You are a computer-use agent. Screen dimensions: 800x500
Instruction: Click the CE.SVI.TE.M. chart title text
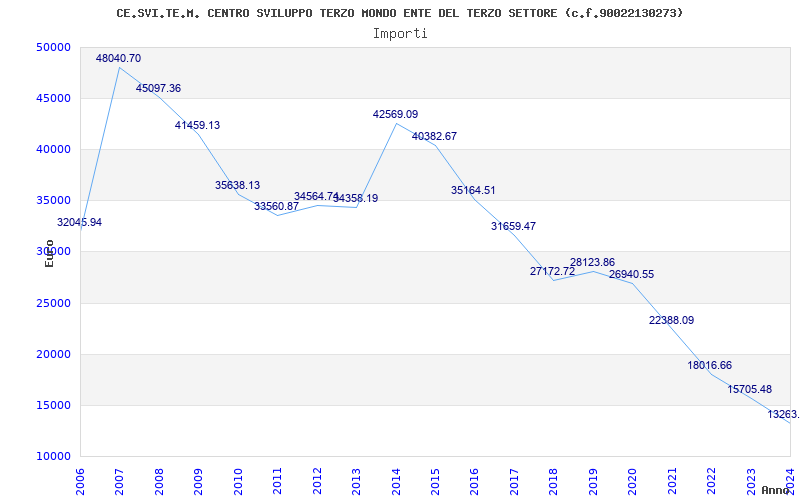click(x=400, y=13)
